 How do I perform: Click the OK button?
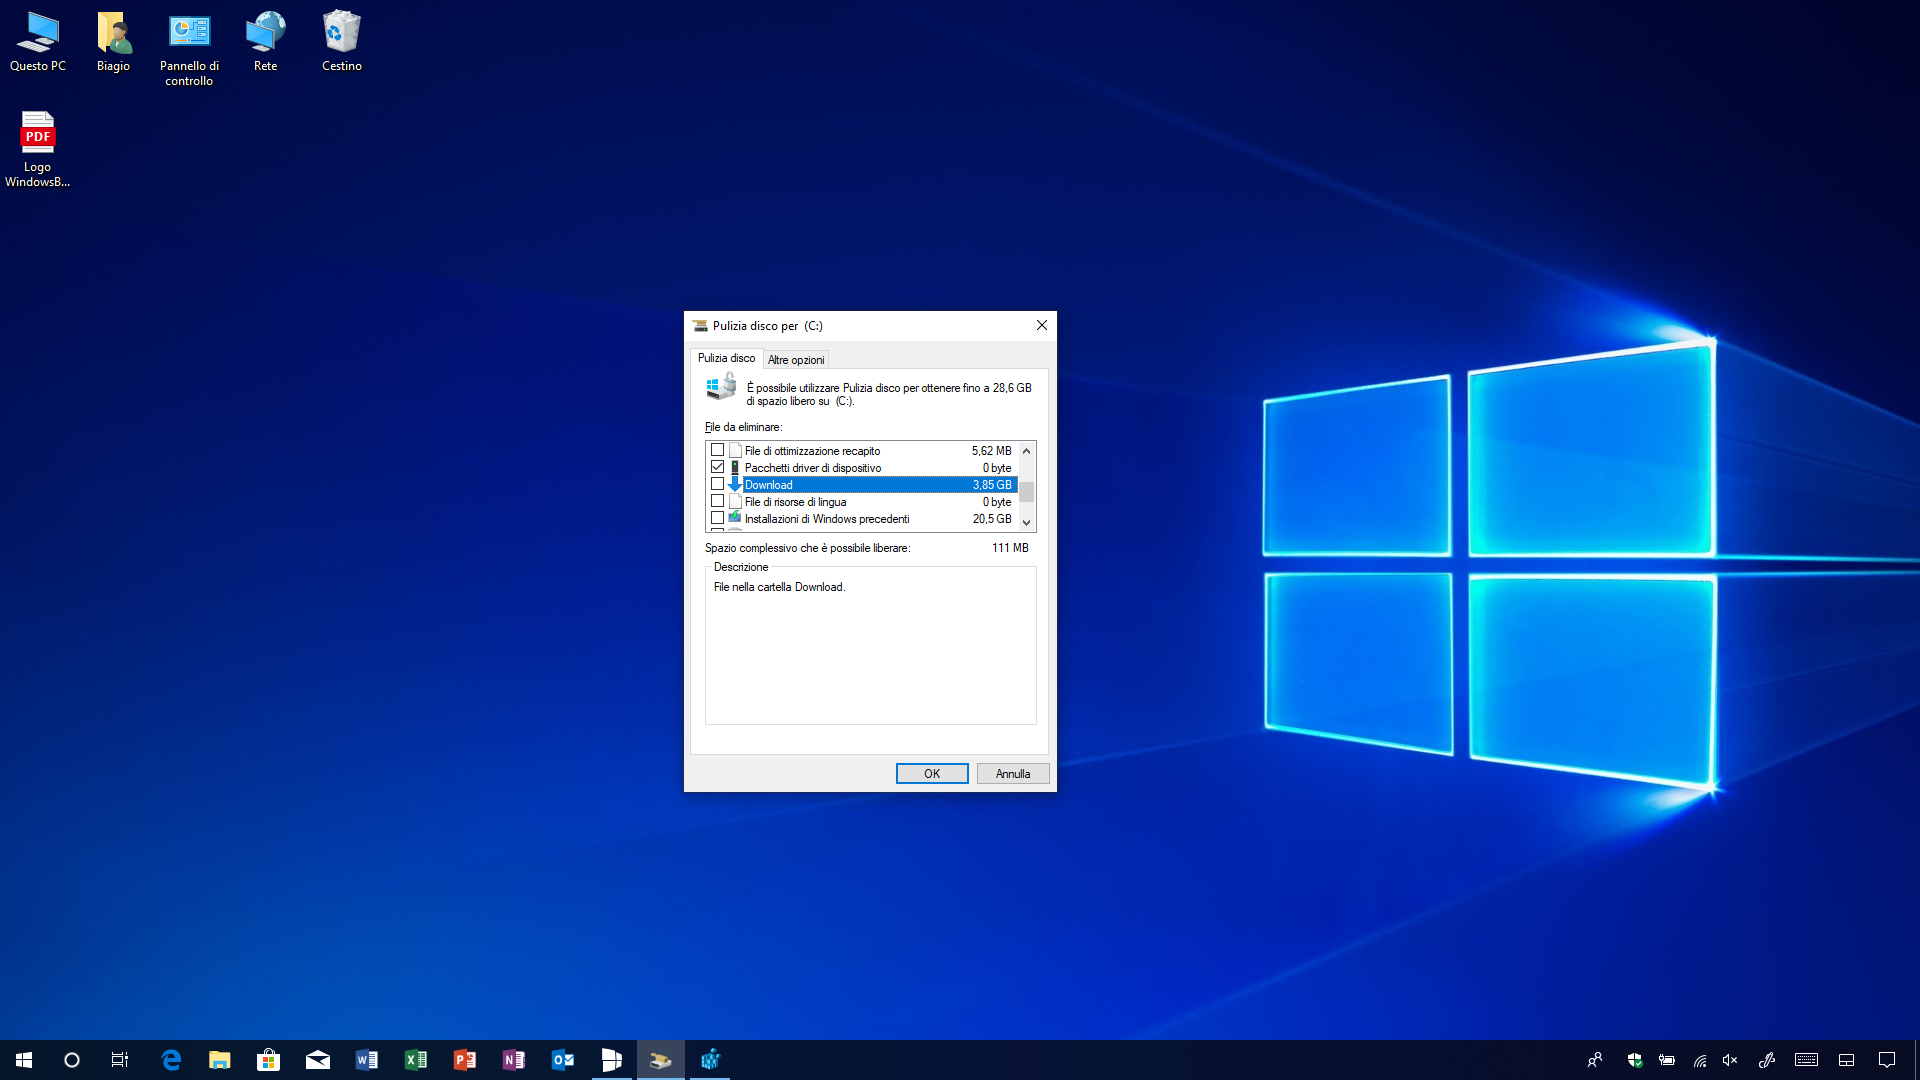(x=932, y=774)
